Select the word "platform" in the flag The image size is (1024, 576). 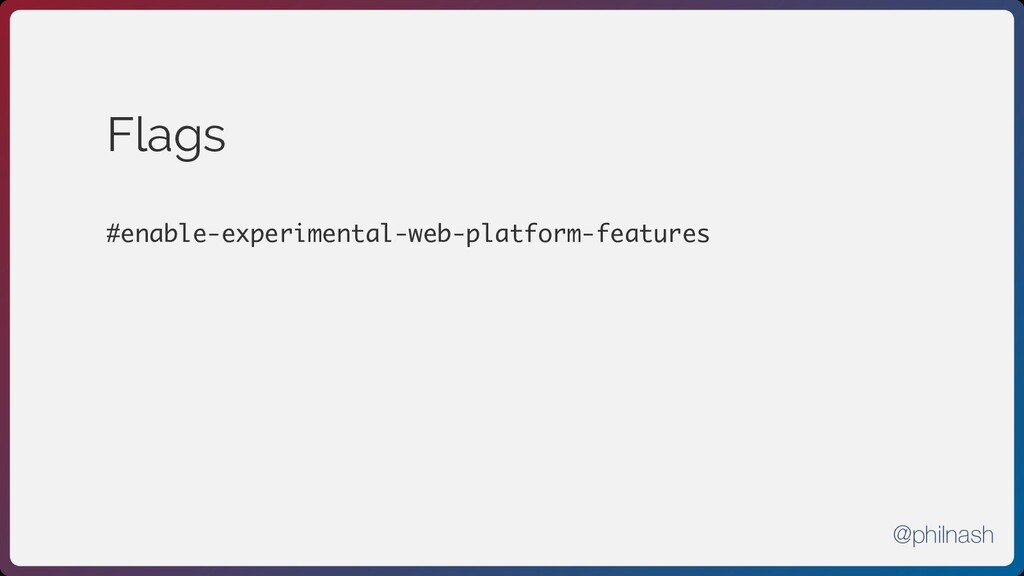(x=522, y=234)
